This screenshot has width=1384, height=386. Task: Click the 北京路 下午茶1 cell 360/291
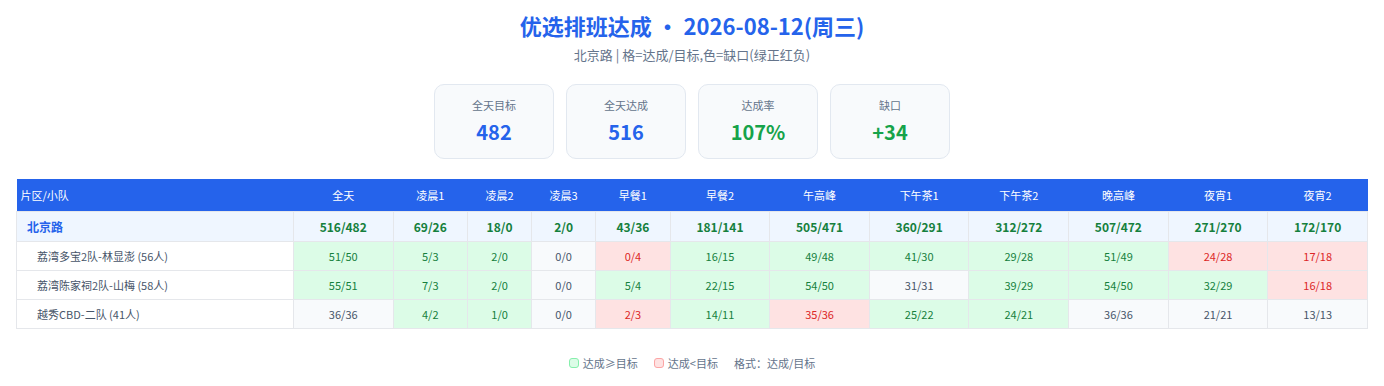point(919,227)
